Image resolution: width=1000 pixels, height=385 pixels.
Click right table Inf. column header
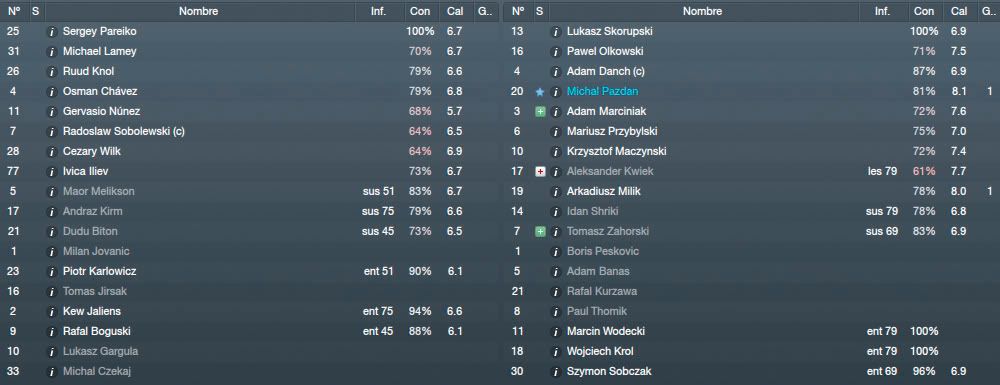(x=882, y=11)
